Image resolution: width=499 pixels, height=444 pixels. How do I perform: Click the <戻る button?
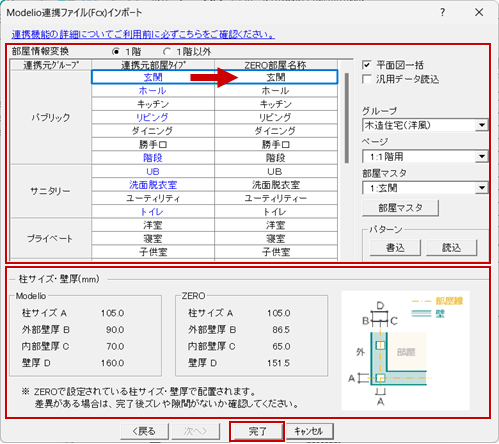click(x=144, y=431)
